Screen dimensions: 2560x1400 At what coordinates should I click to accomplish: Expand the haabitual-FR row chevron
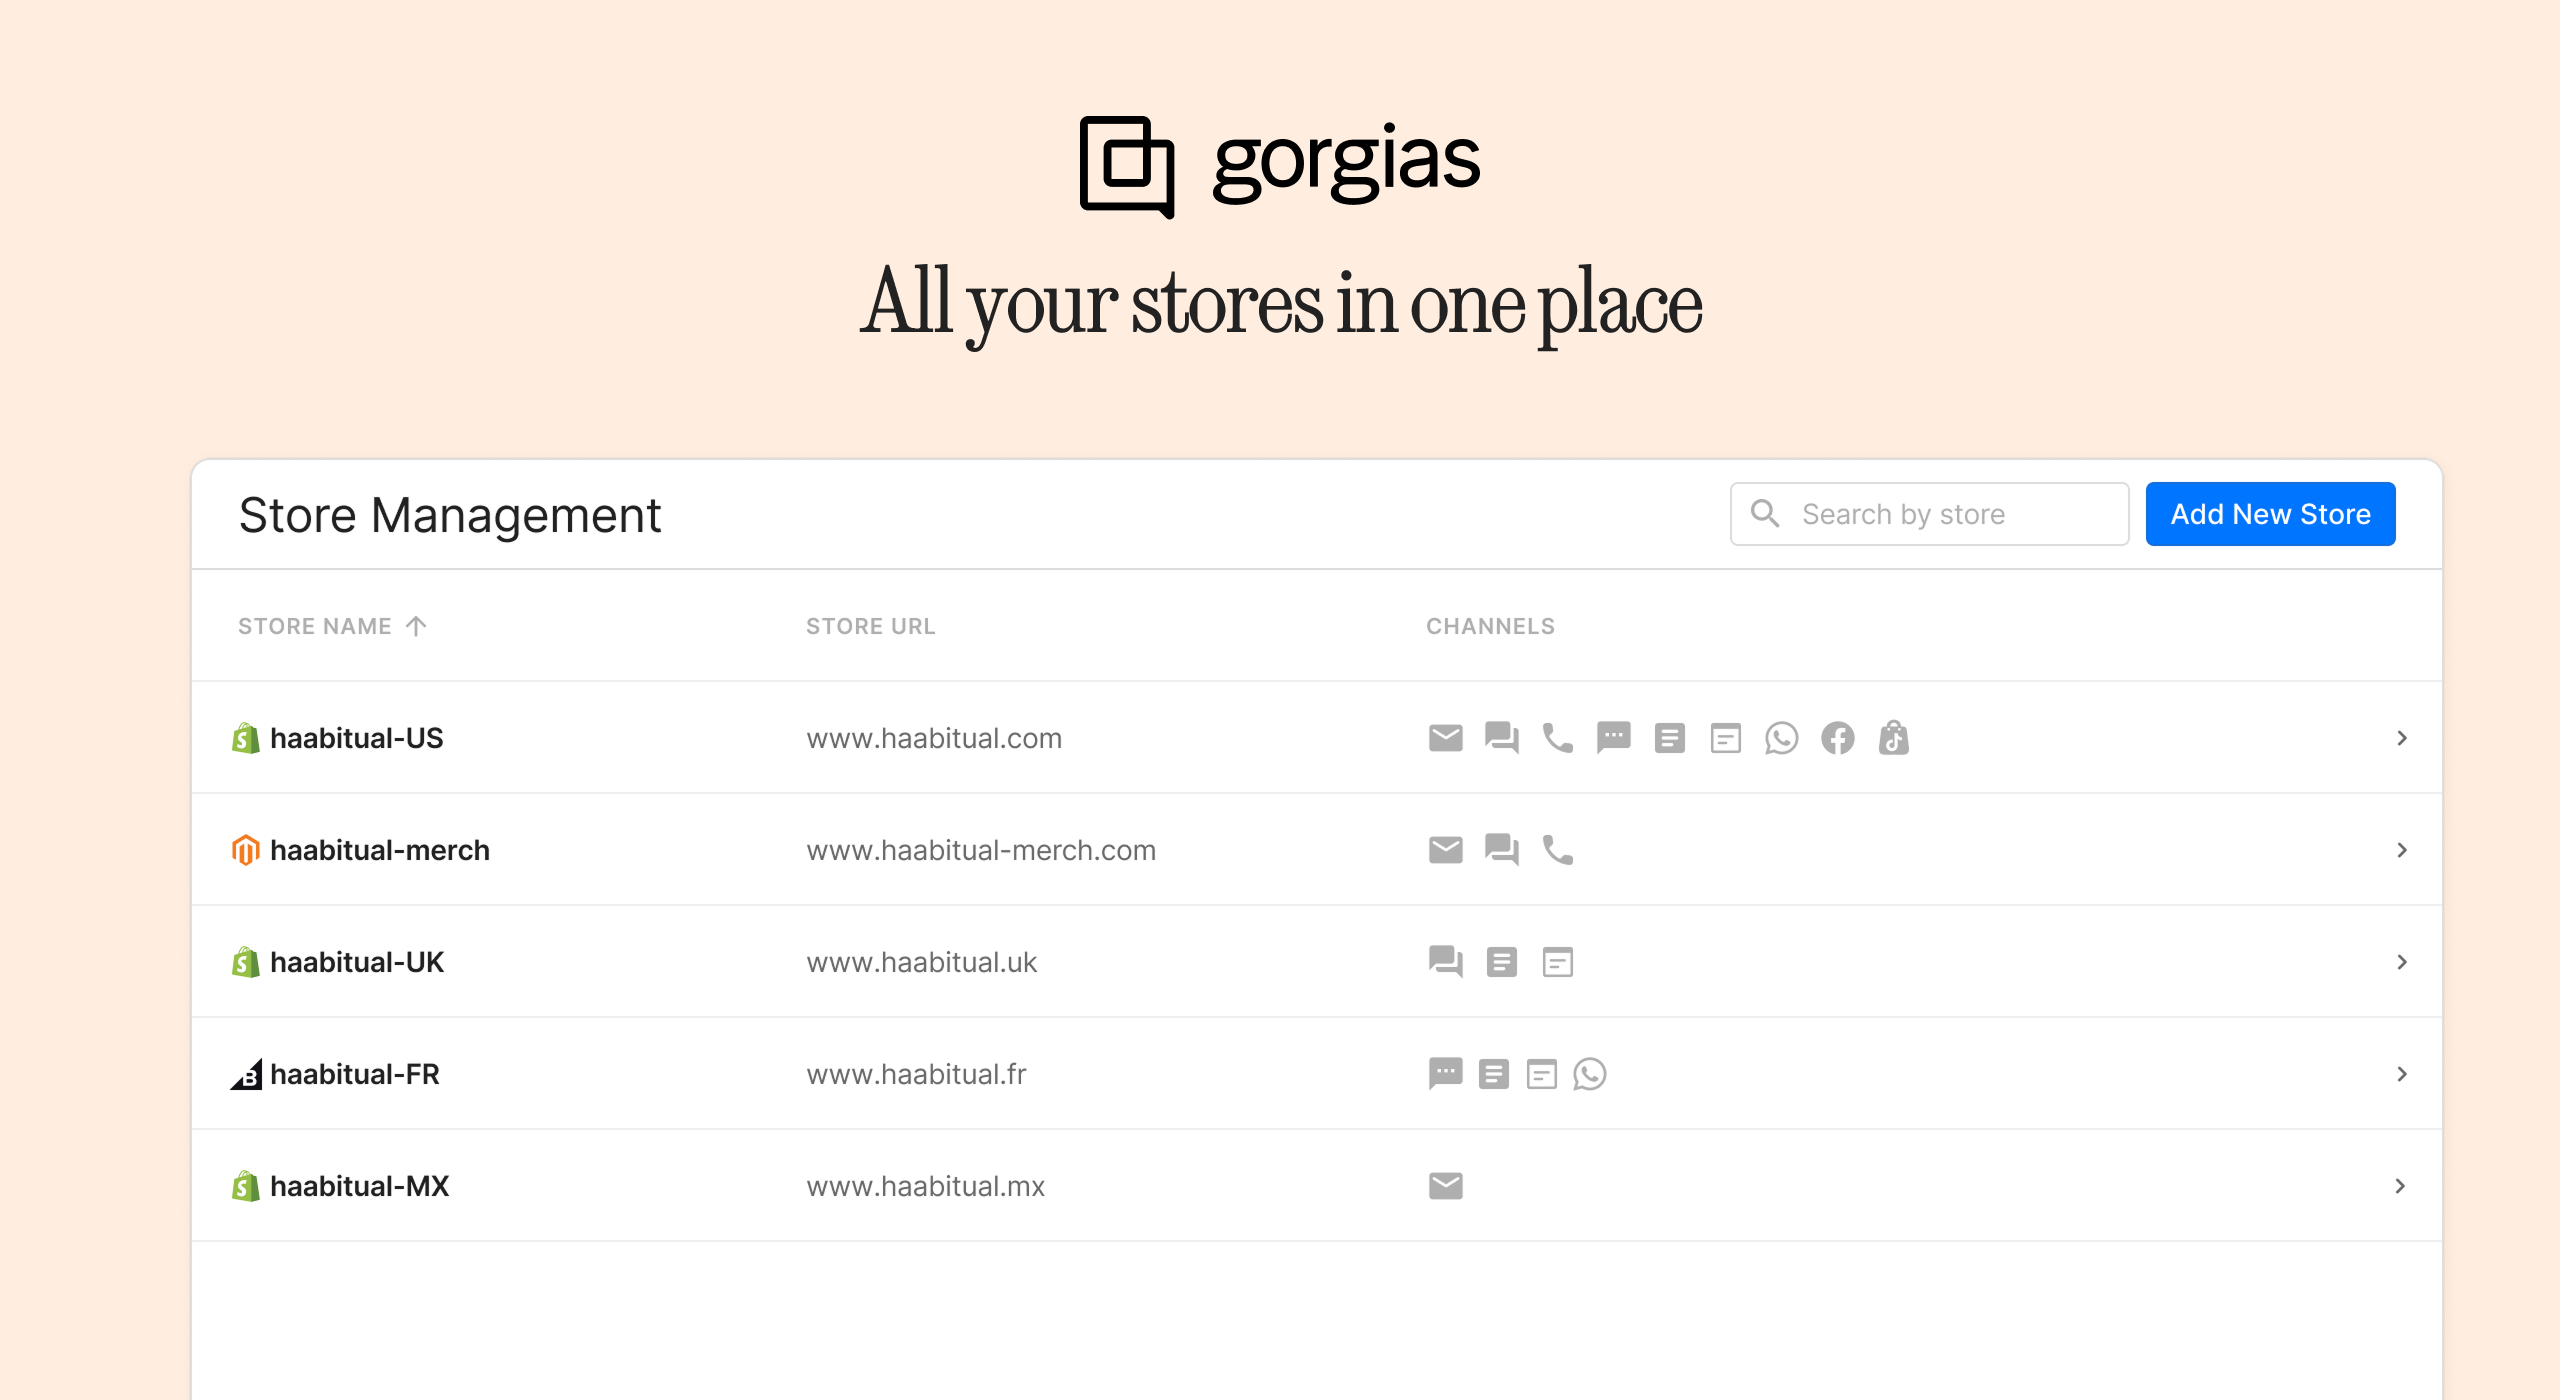coord(2401,1074)
